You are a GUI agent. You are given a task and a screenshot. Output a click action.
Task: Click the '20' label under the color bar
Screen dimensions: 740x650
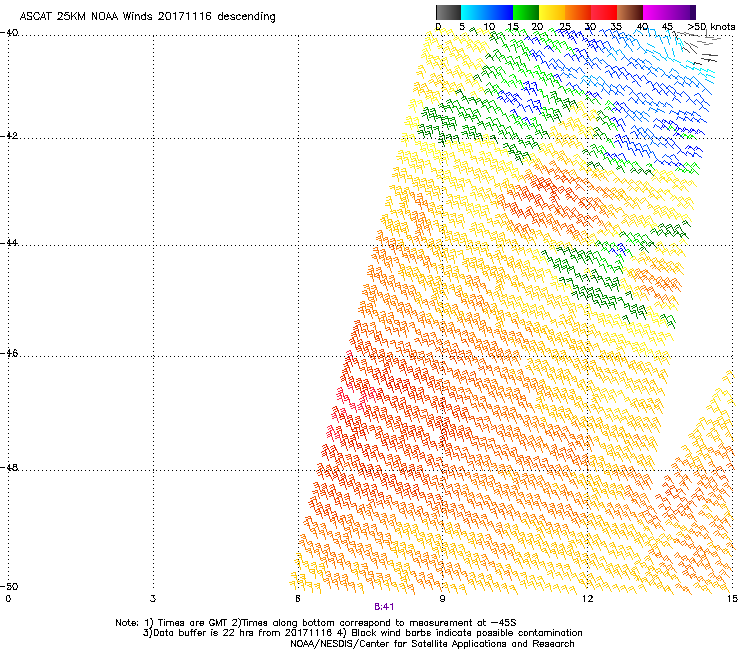coord(538,27)
